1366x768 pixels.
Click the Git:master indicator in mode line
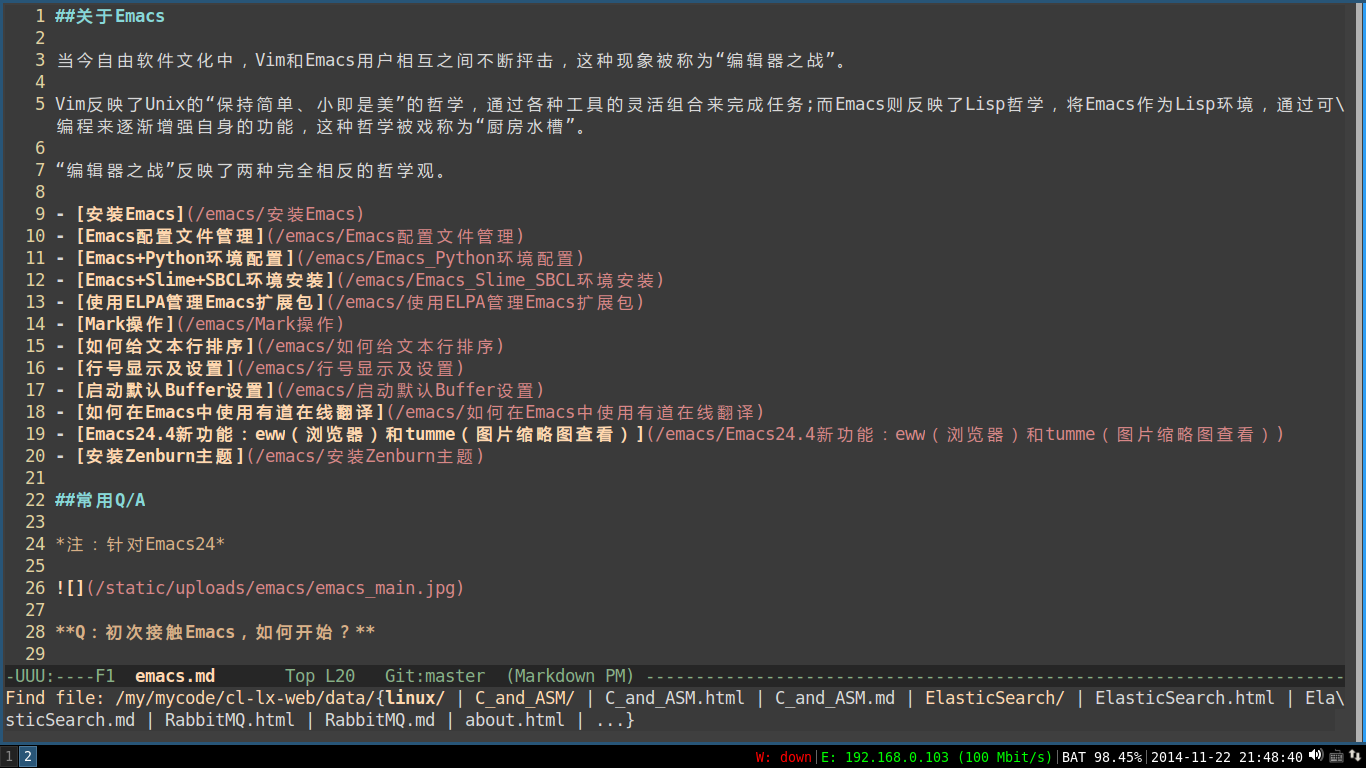435,676
